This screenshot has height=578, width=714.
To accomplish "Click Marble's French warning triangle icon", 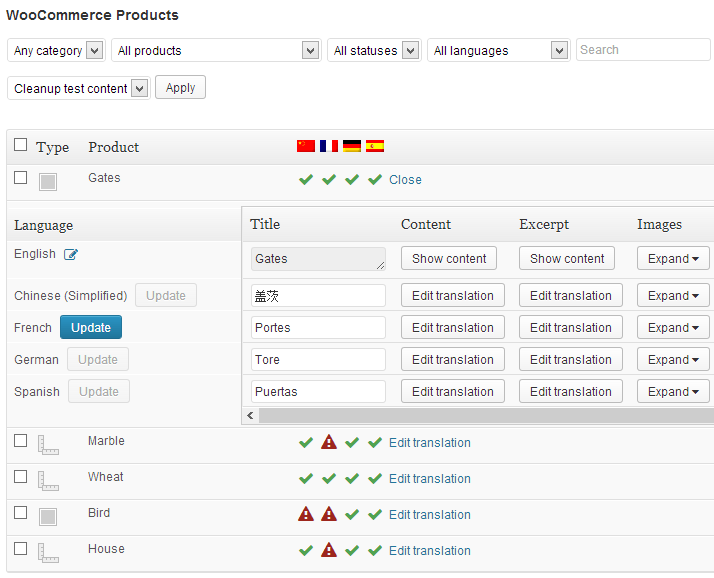I will coord(329,442).
